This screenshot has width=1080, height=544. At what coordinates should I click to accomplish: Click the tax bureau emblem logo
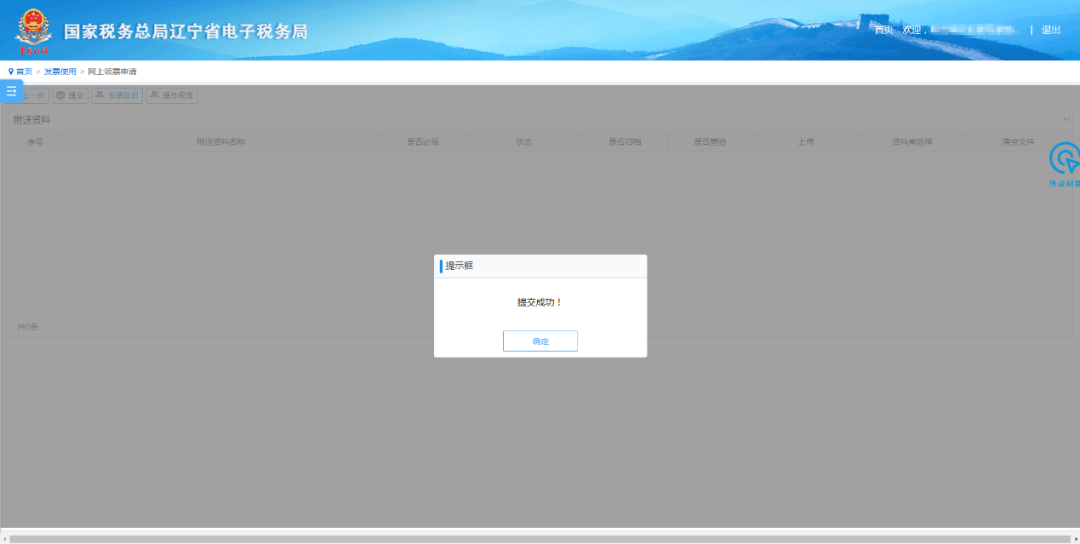click(x=32, y=31)
